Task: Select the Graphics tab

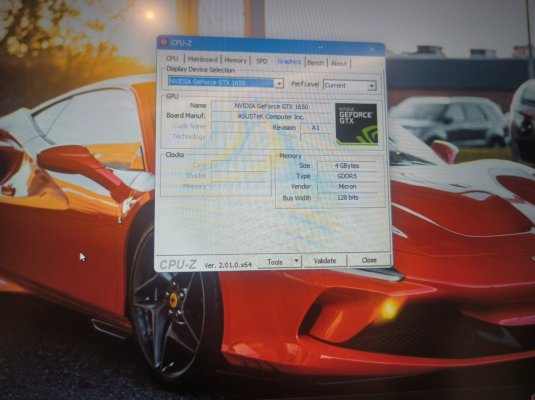Action: coord(289,61)
